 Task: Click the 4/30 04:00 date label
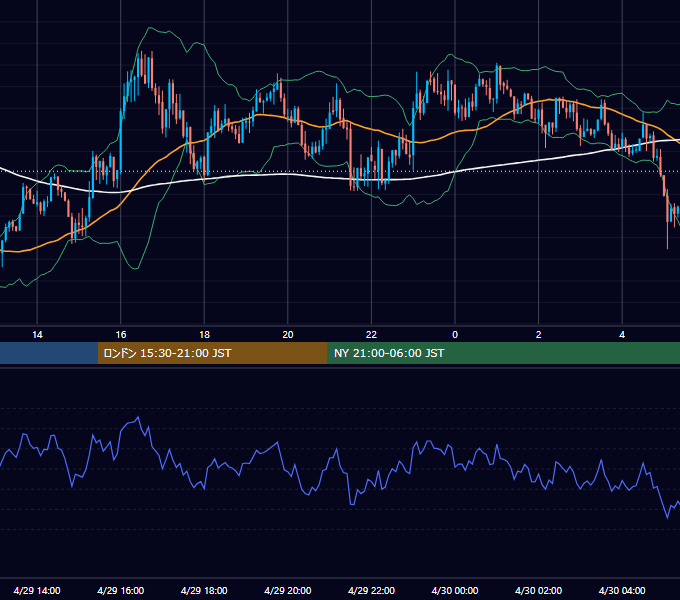622,590
